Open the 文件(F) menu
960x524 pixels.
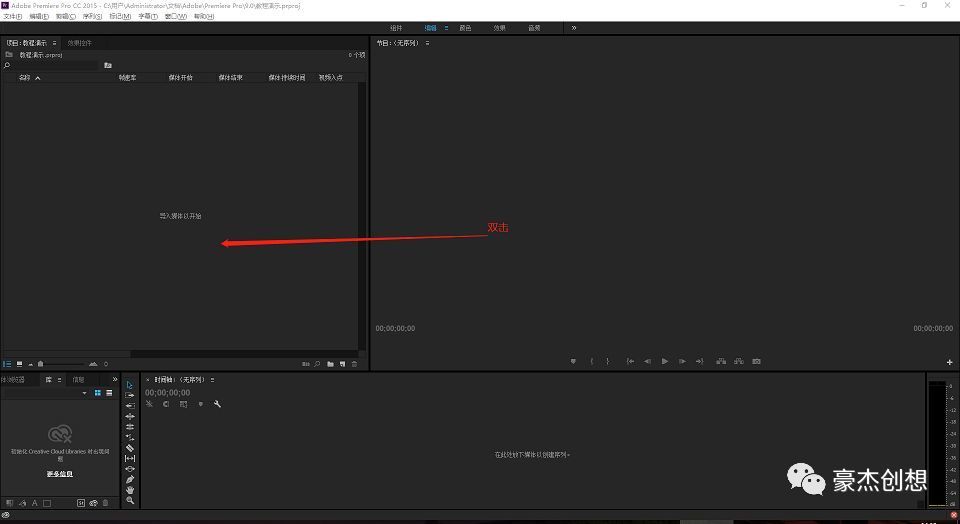[13, 17]
